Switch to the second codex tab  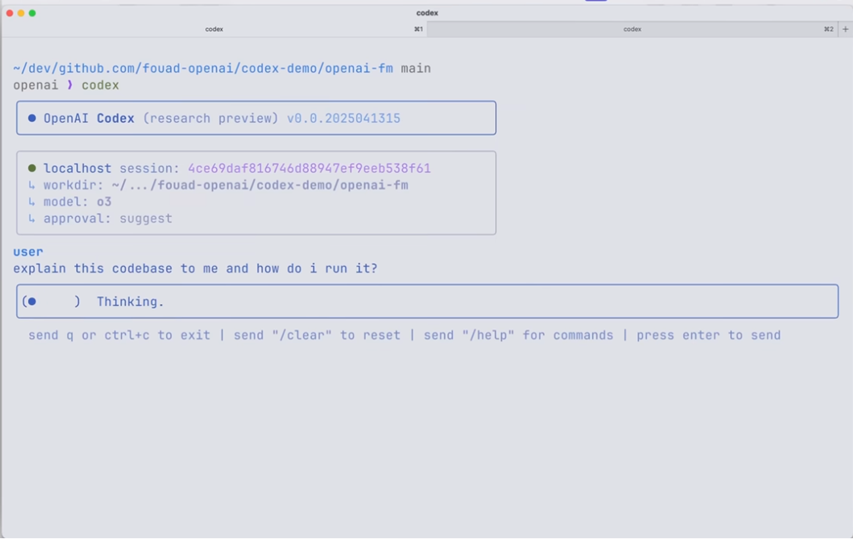pos(632,29)
